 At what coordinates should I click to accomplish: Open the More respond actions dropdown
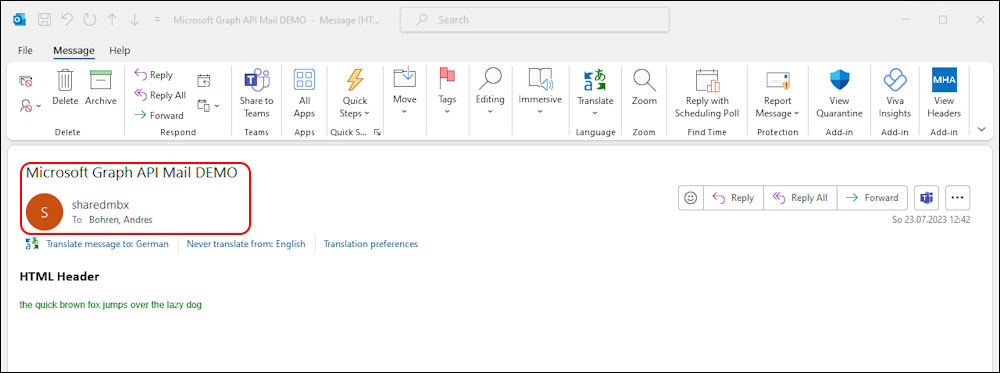coord(208,105)
